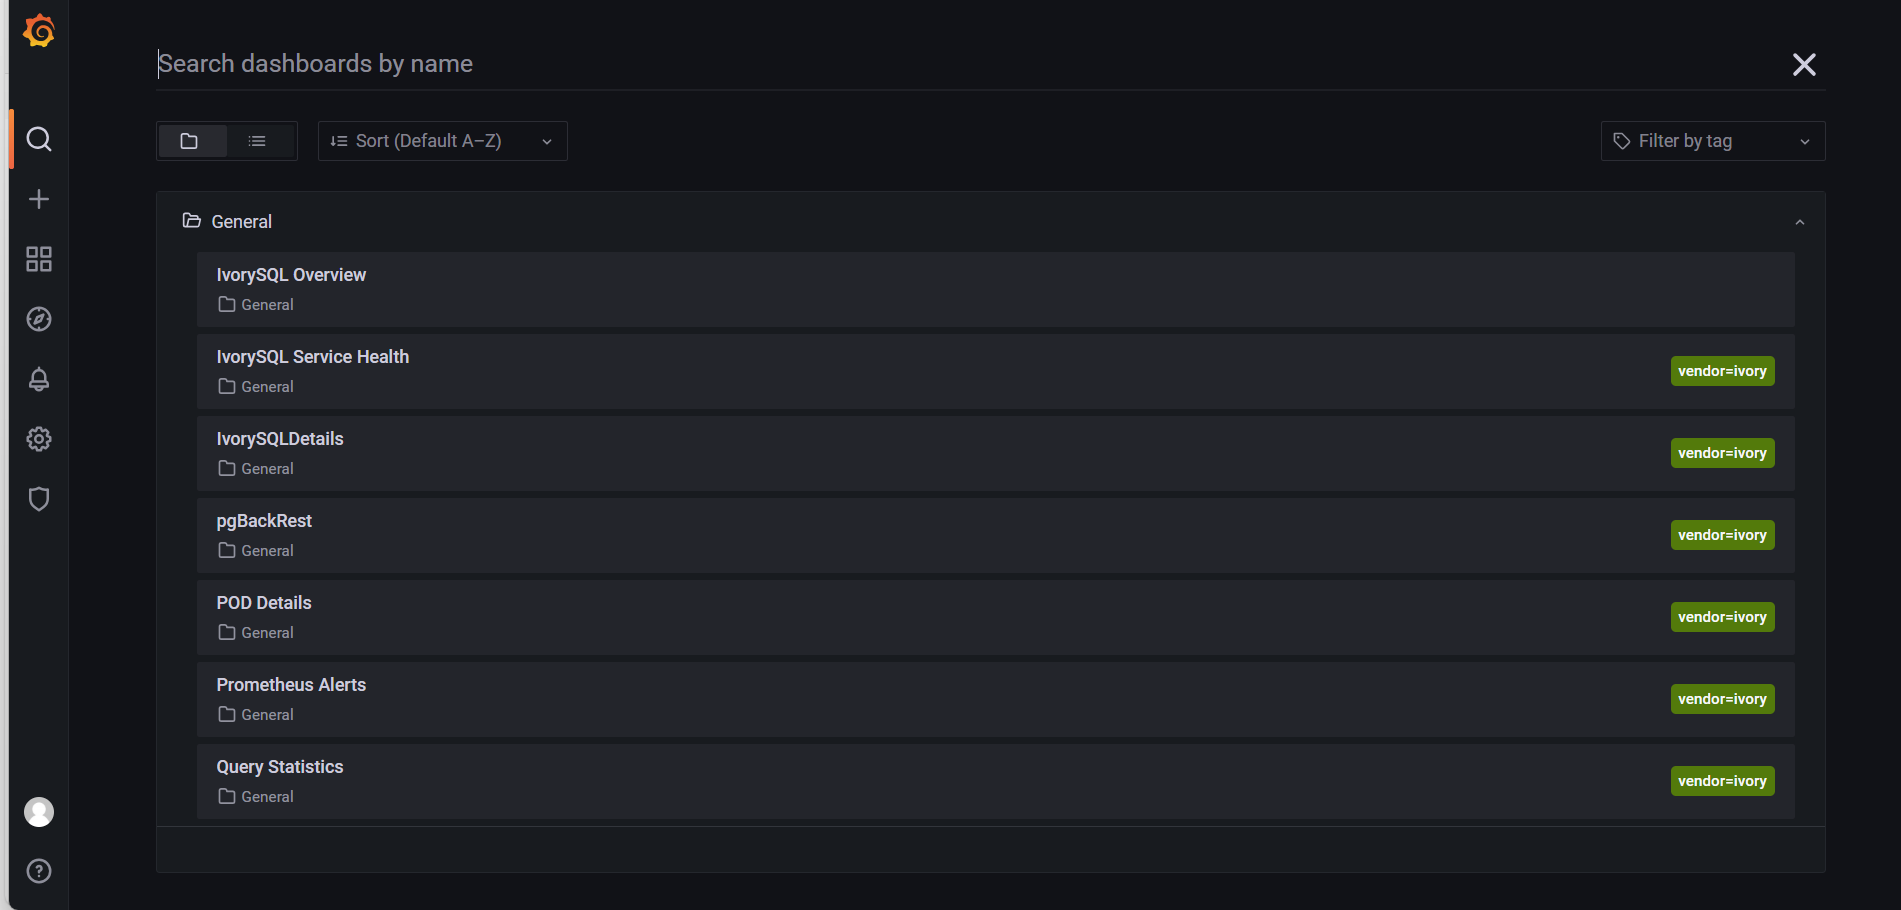Click vendor=ivory tag on pgBackRest row
1901x910 pixels.
(1722, 535)
